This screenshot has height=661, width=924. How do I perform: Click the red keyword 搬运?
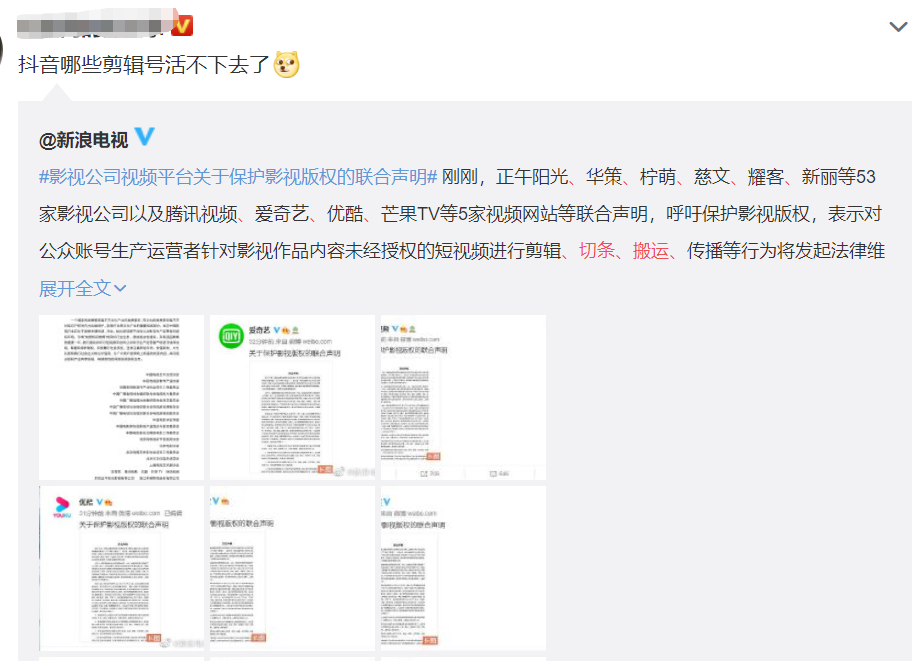pyautogui.click(x=651, y=251)
